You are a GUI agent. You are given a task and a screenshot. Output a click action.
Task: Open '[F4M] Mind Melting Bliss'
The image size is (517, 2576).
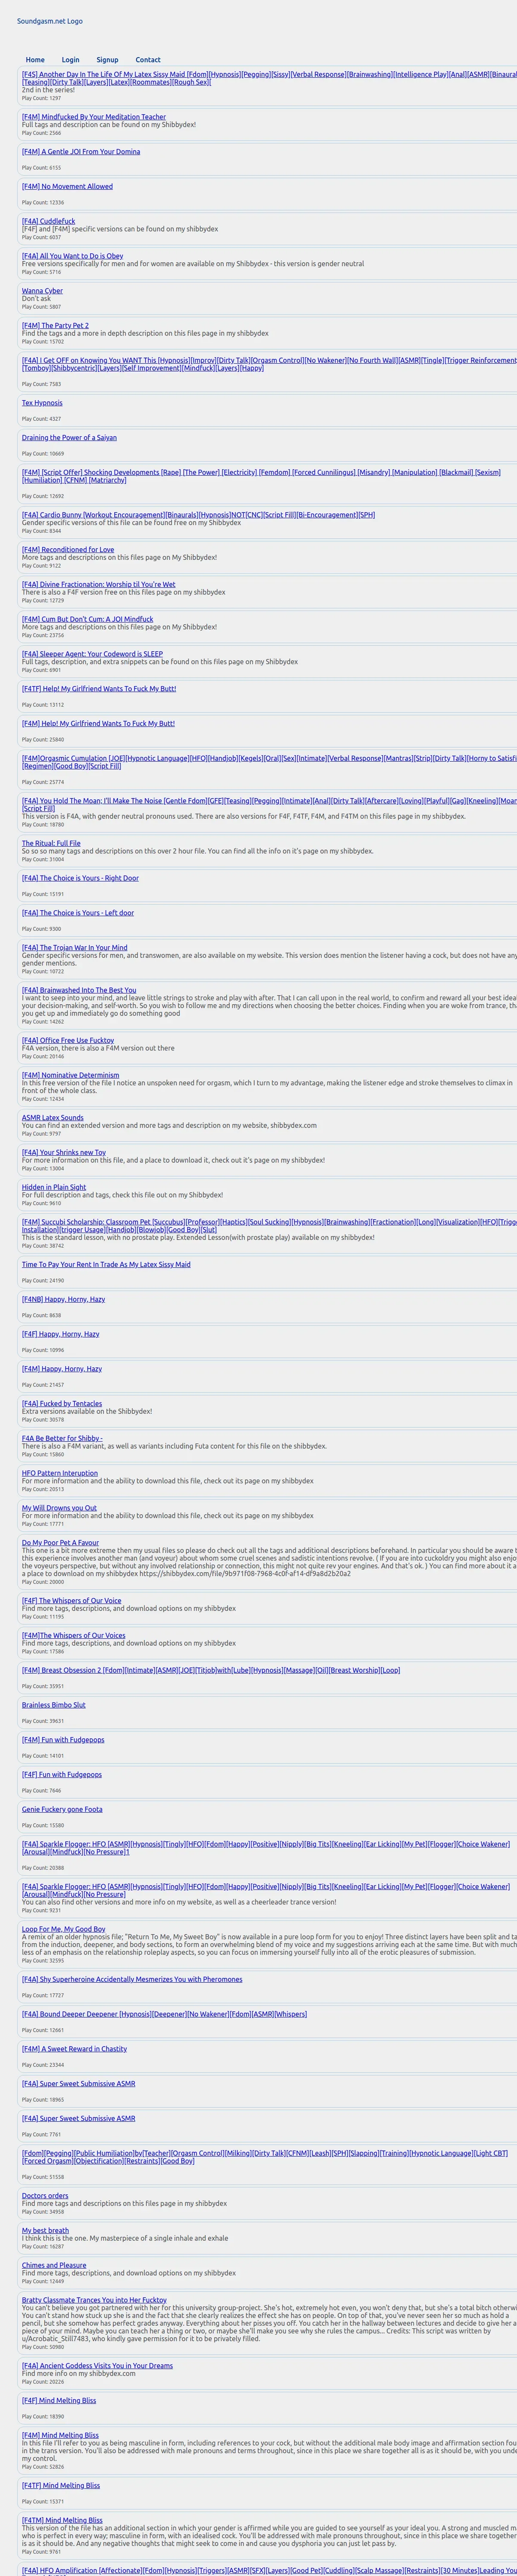point(60,2435)
